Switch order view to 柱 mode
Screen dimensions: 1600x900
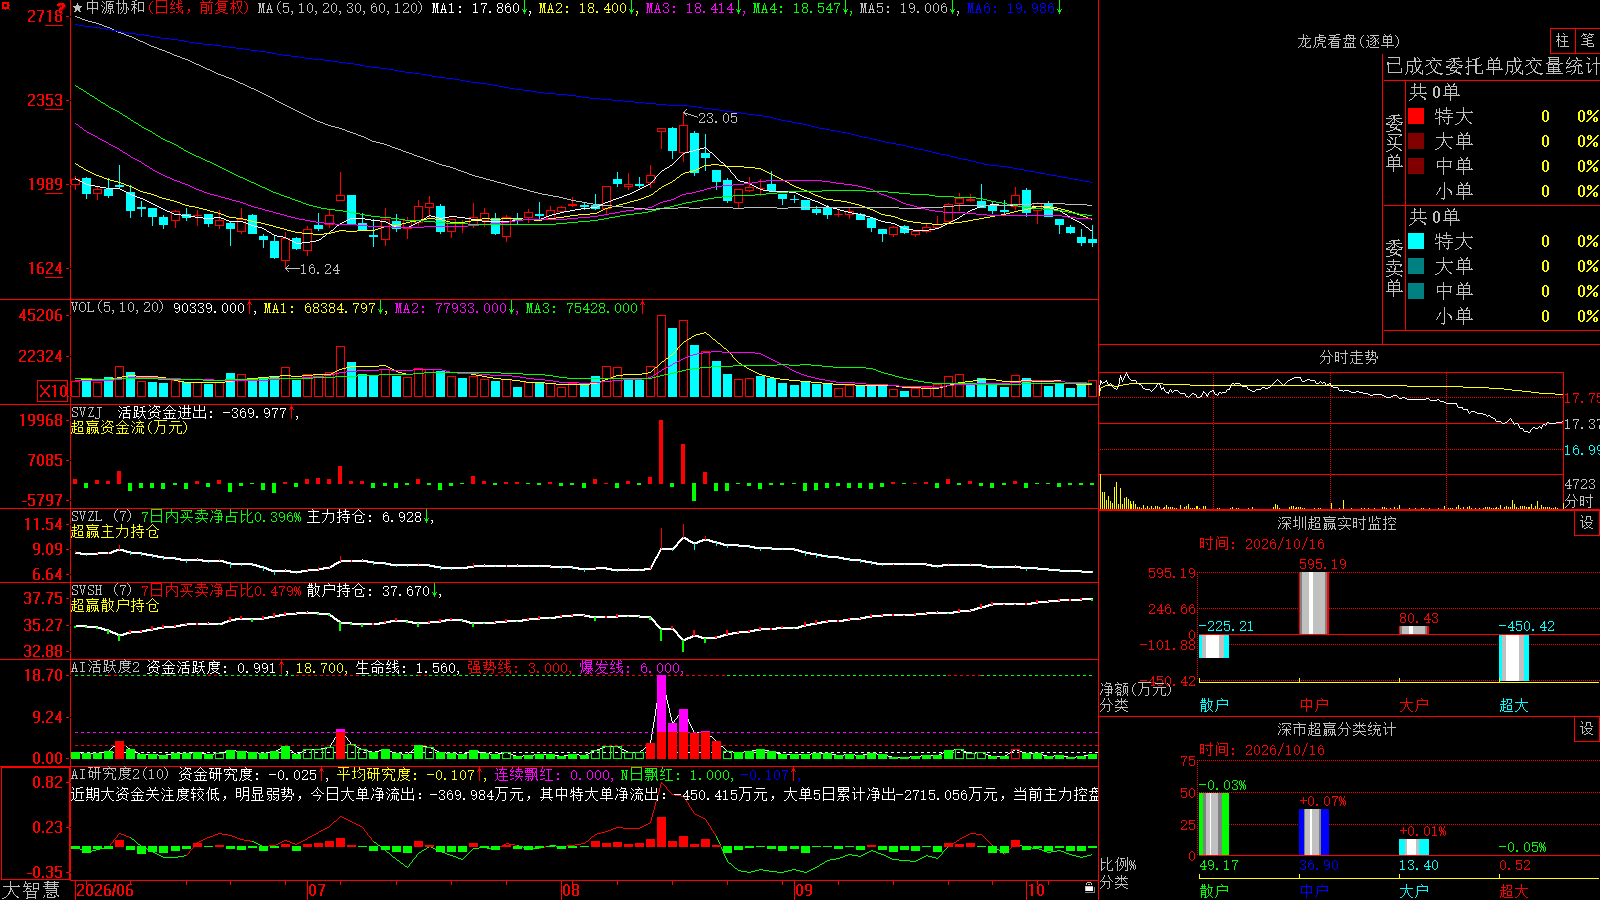(x=1562, y=41)
